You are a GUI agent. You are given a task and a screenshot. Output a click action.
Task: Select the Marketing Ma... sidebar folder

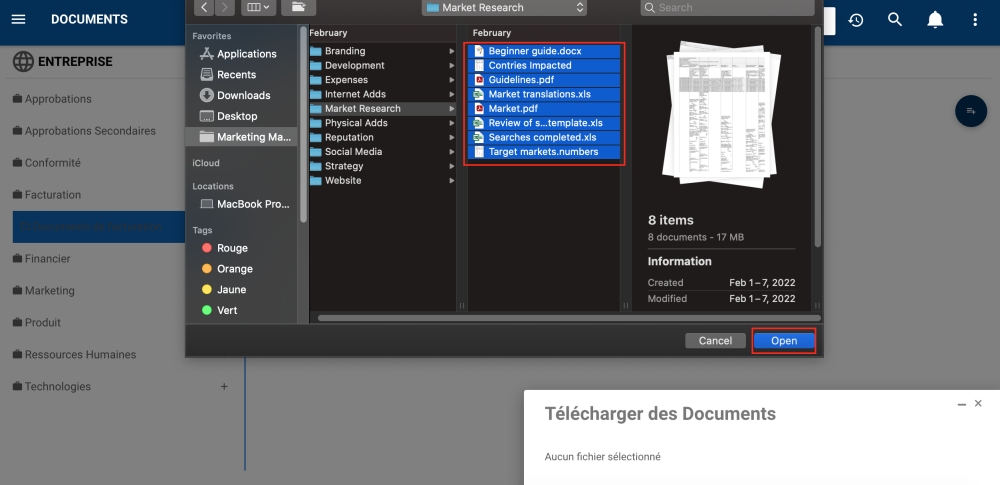pyautogui.click(x=242, y=137)
